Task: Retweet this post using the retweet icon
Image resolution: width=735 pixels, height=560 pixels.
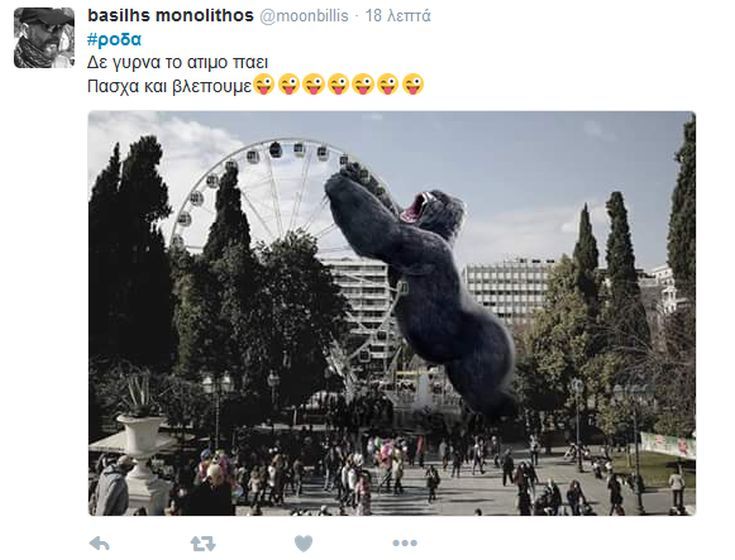Action: point(203,544)
